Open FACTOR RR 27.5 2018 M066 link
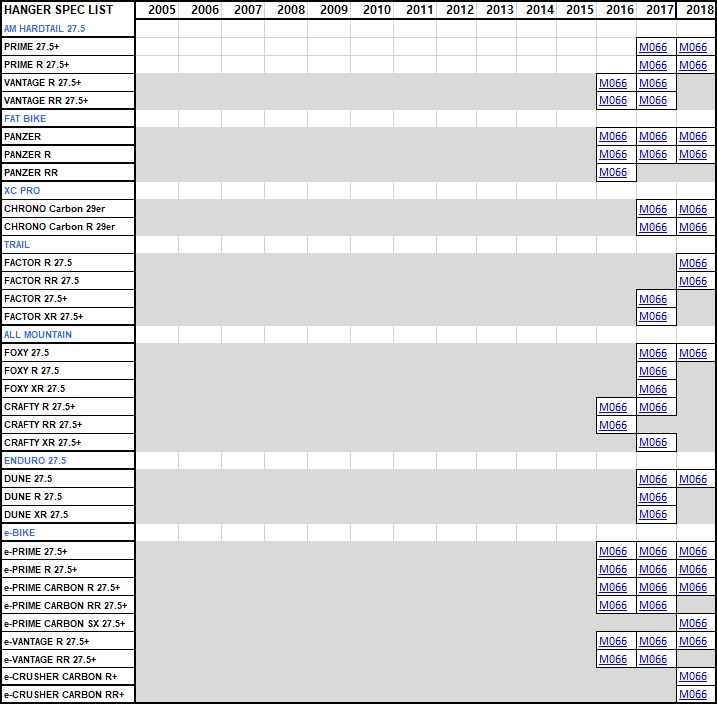Viewport: 717px width, 704px height. point(693,281)
